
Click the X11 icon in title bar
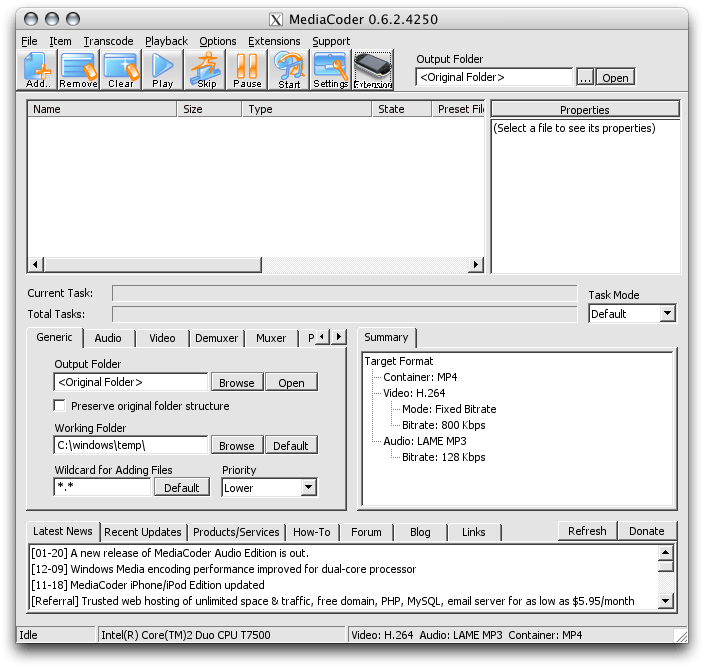[276, 19]
